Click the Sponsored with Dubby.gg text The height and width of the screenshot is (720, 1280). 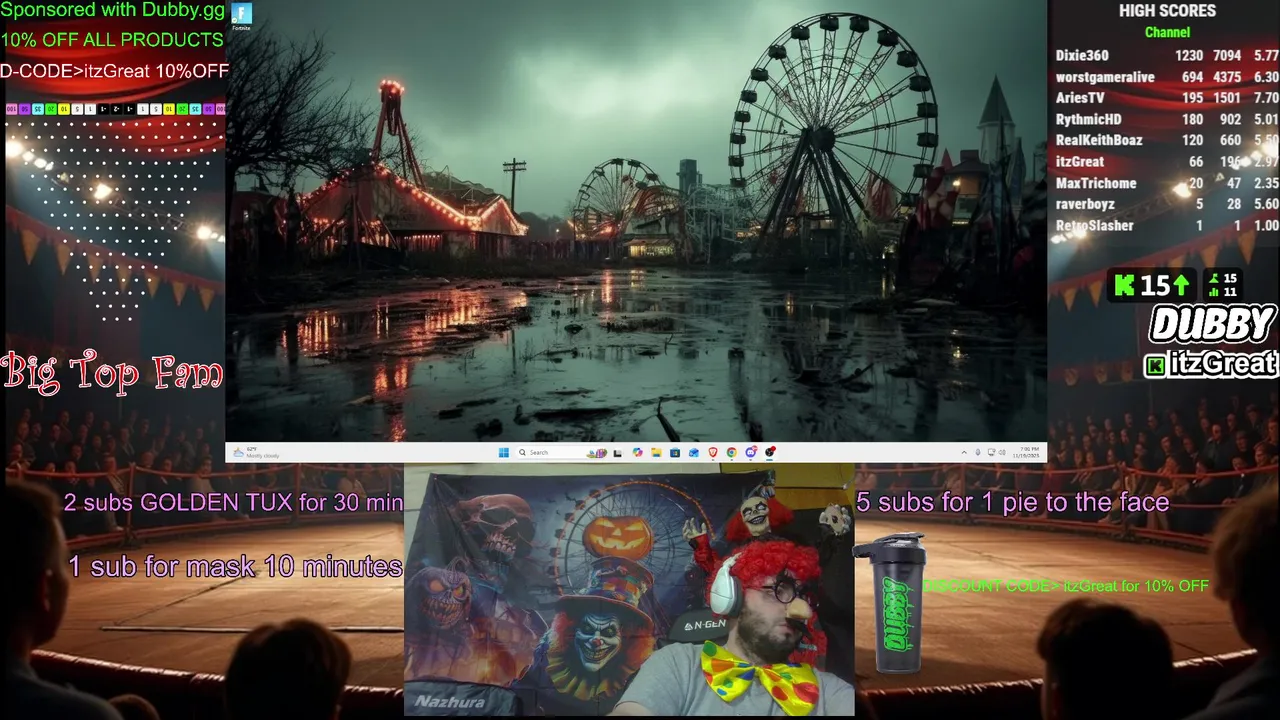point(112,11)
